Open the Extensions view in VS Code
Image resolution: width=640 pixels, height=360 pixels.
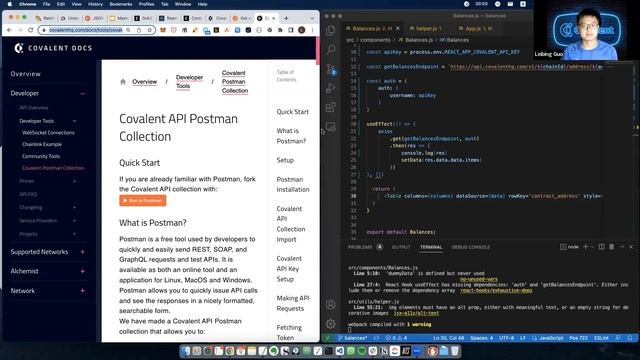point(331,107)
